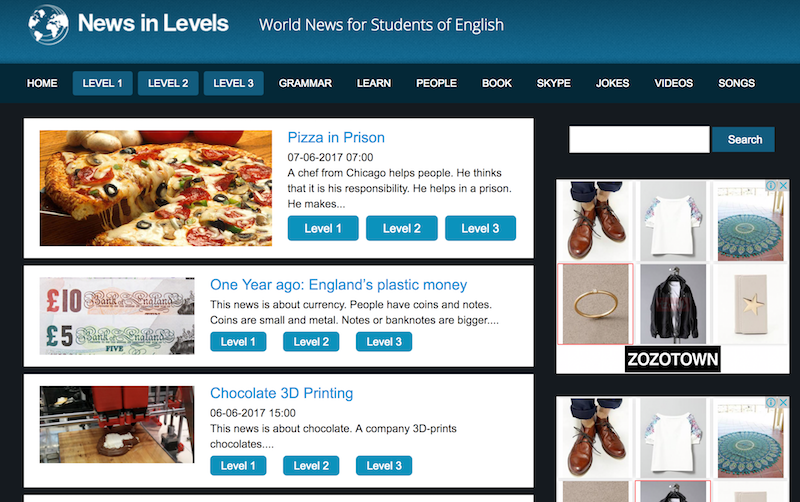
Task: Open One Year ago: England's plastic money headline
Action: (x=338, y=285)
